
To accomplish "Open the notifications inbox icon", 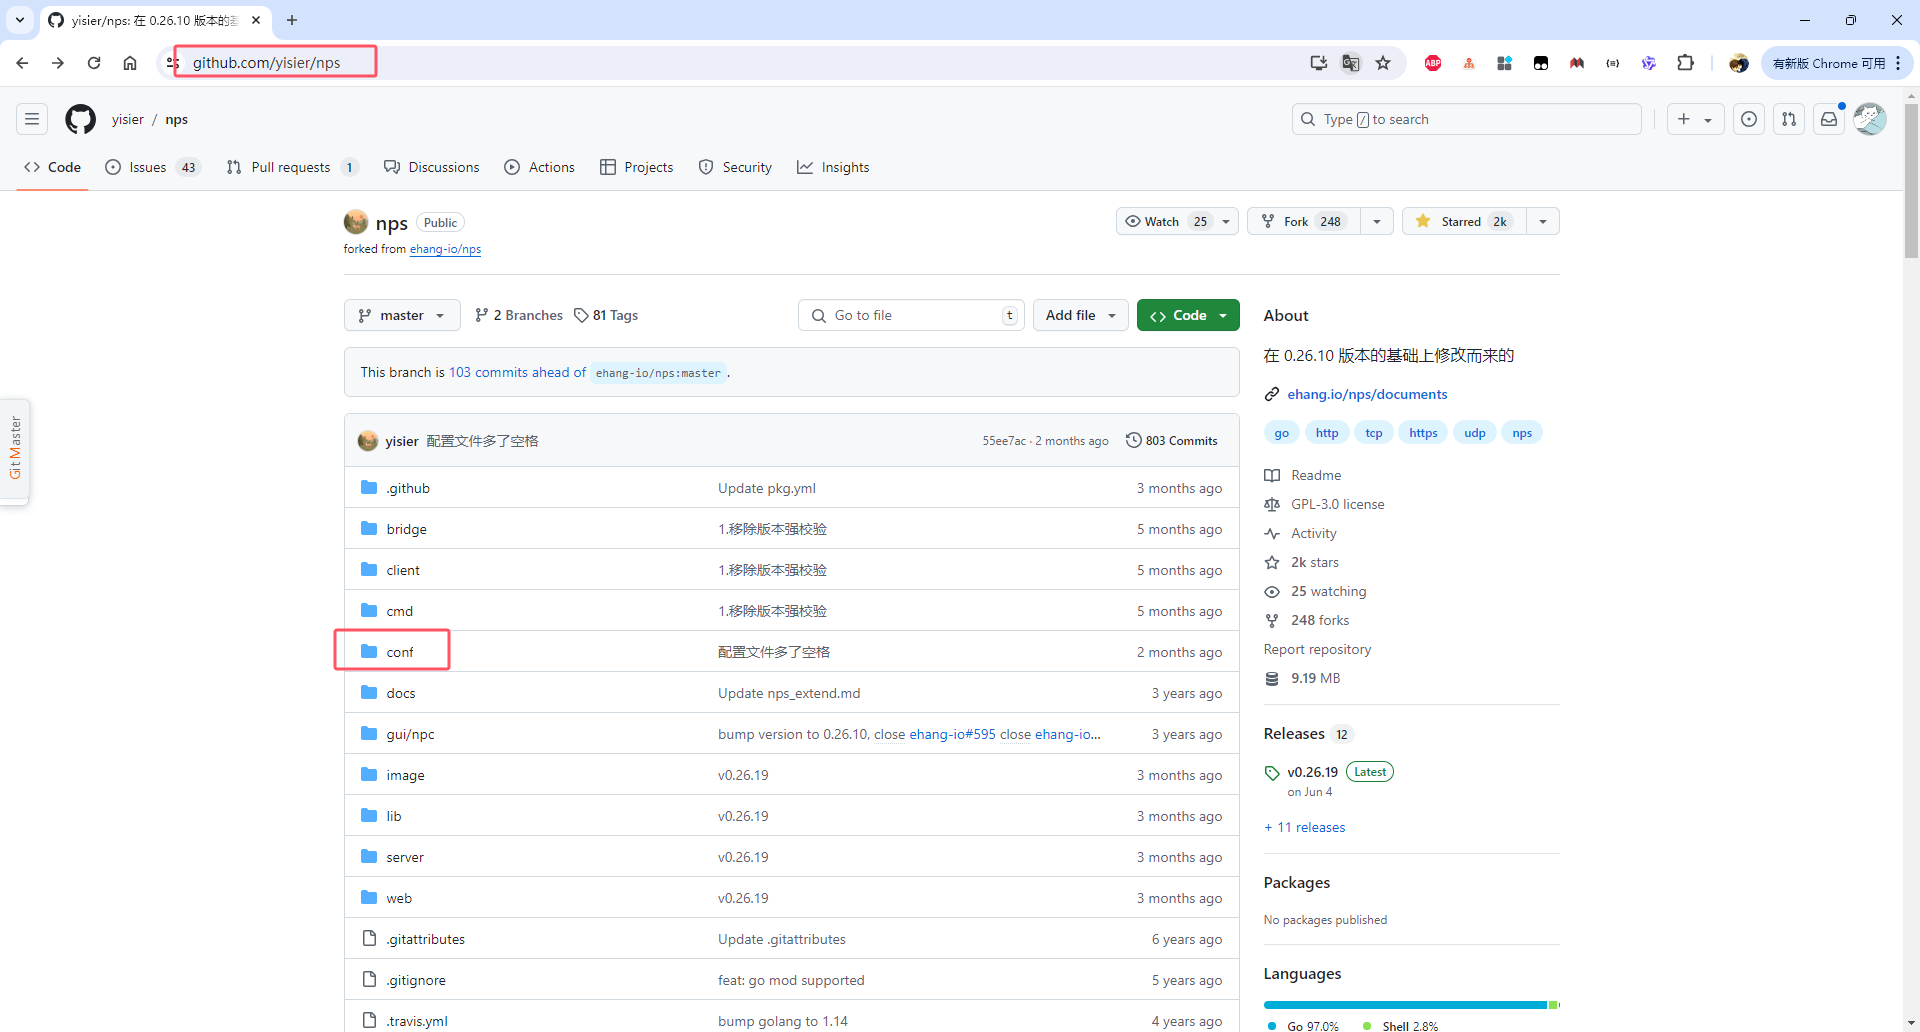I will [1829, 119].
